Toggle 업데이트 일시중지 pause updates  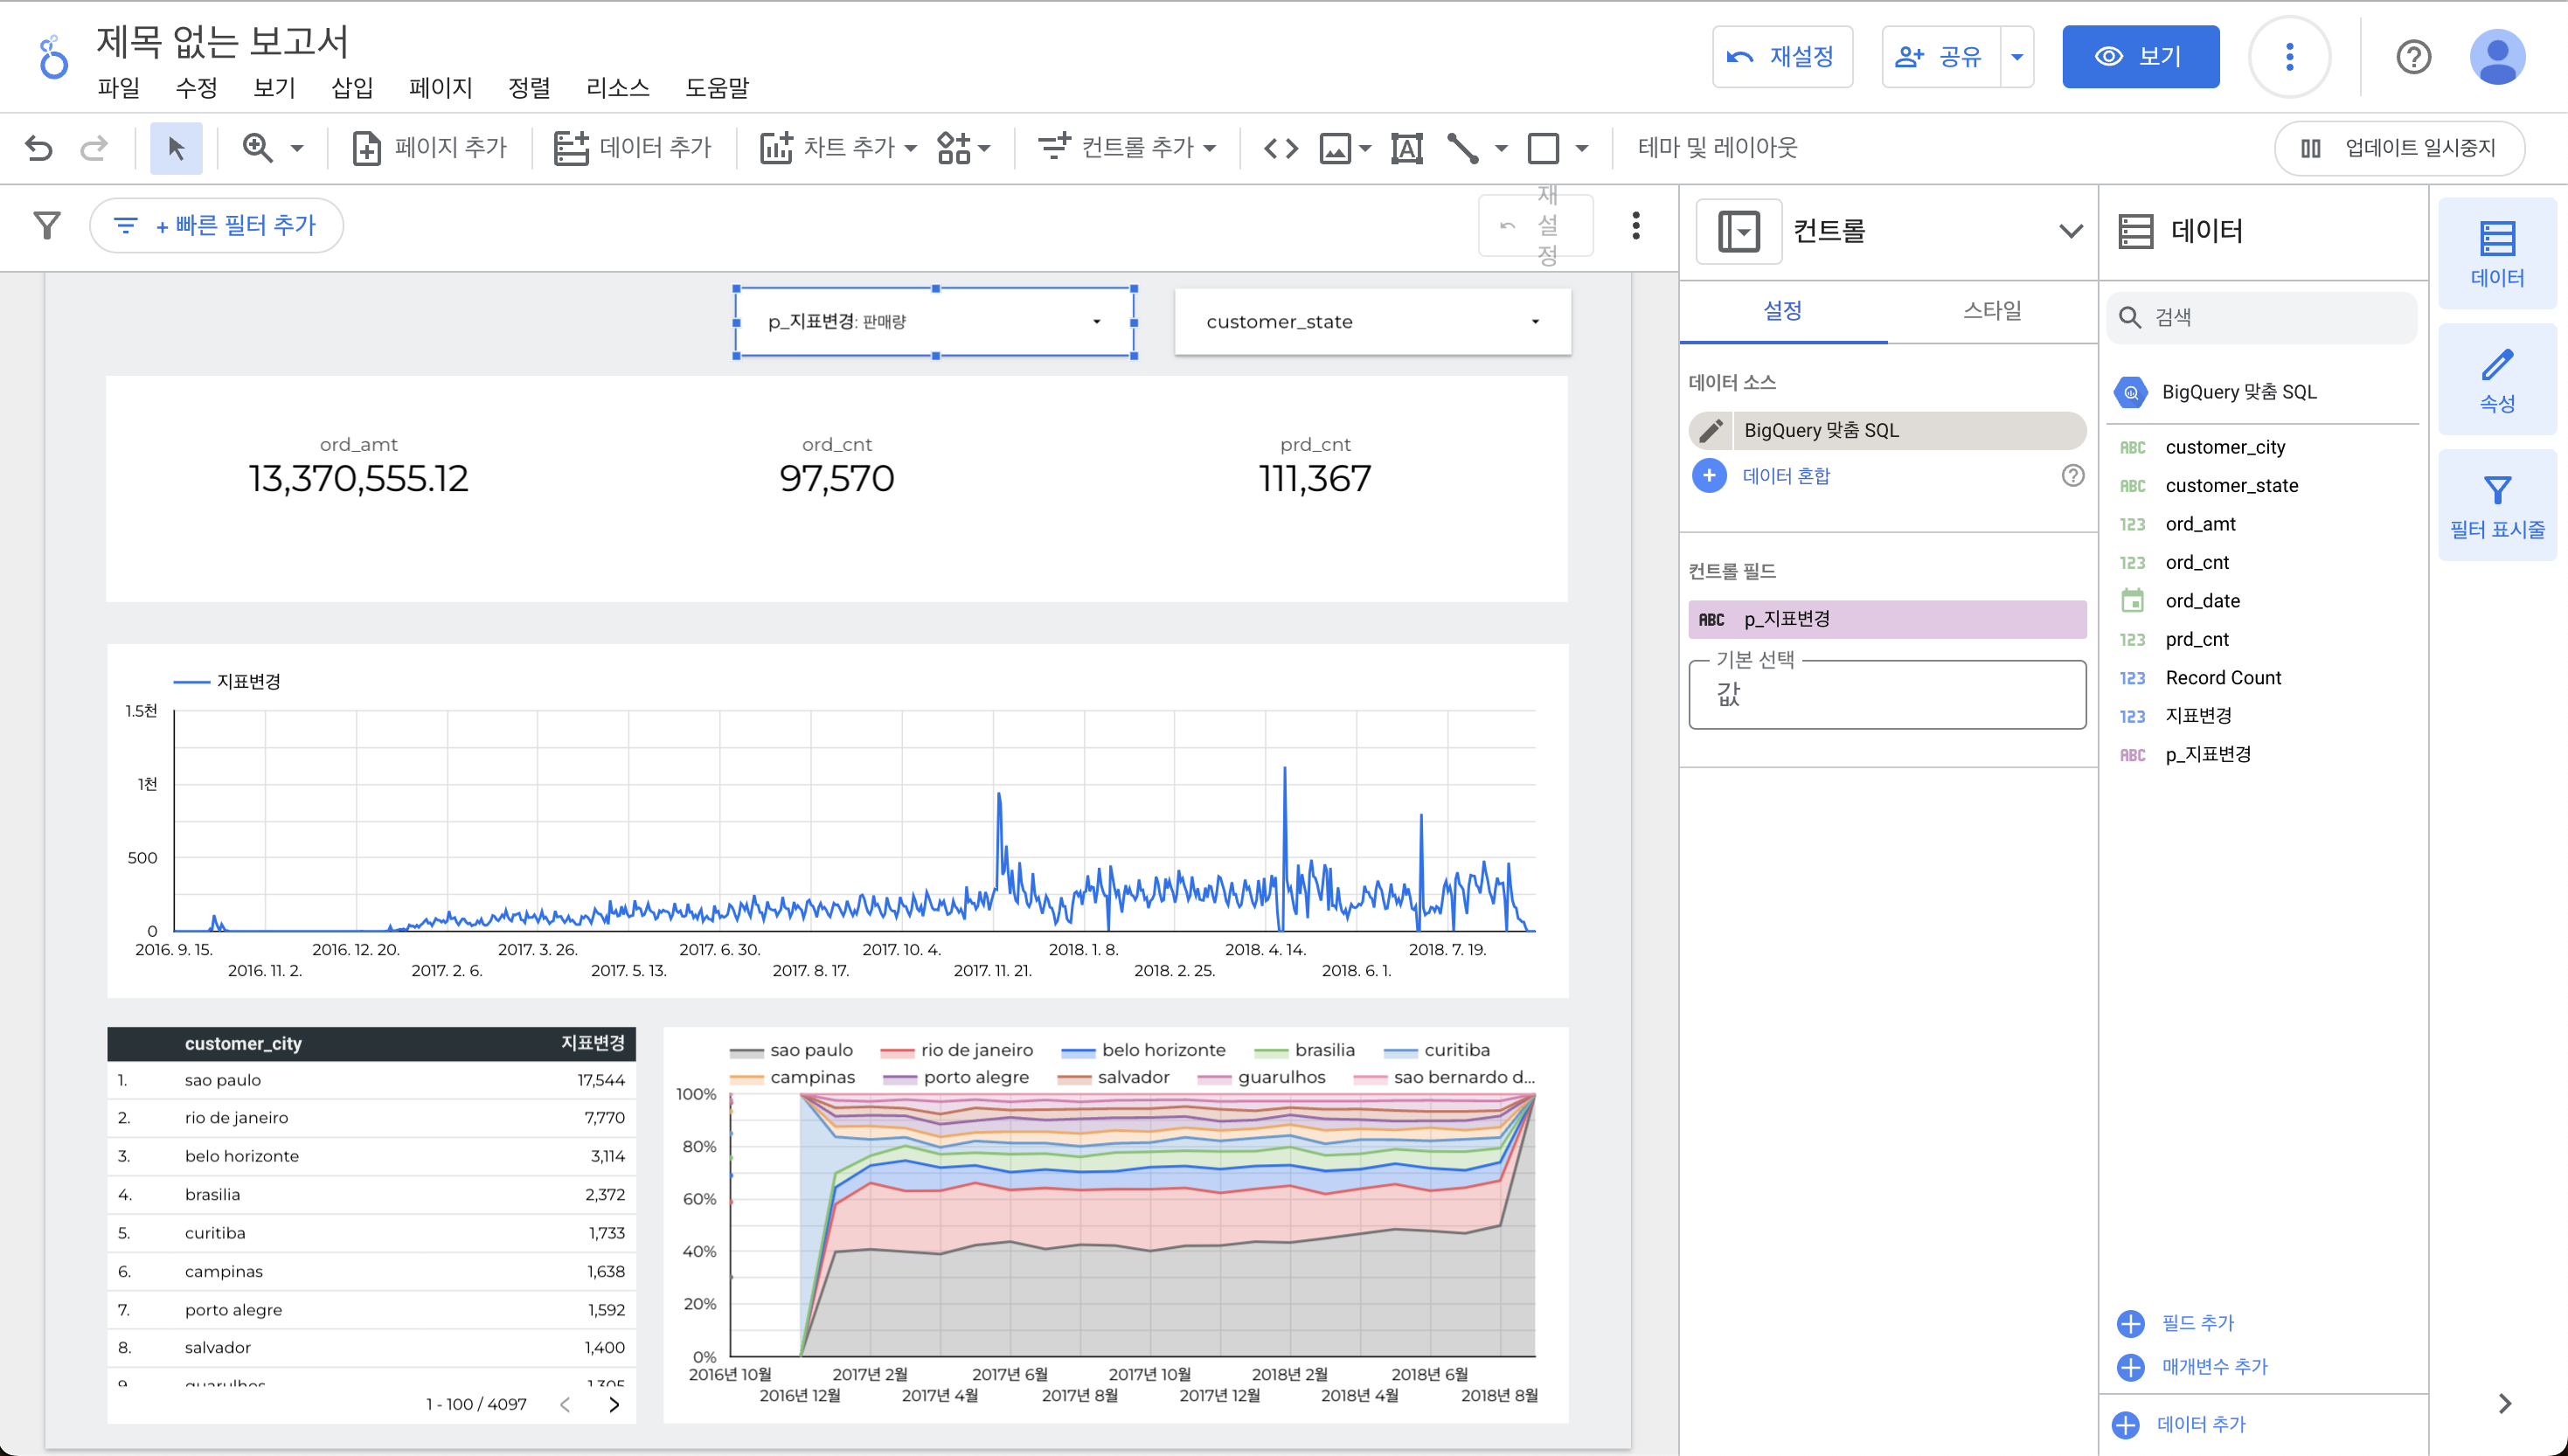(2399, 148)
